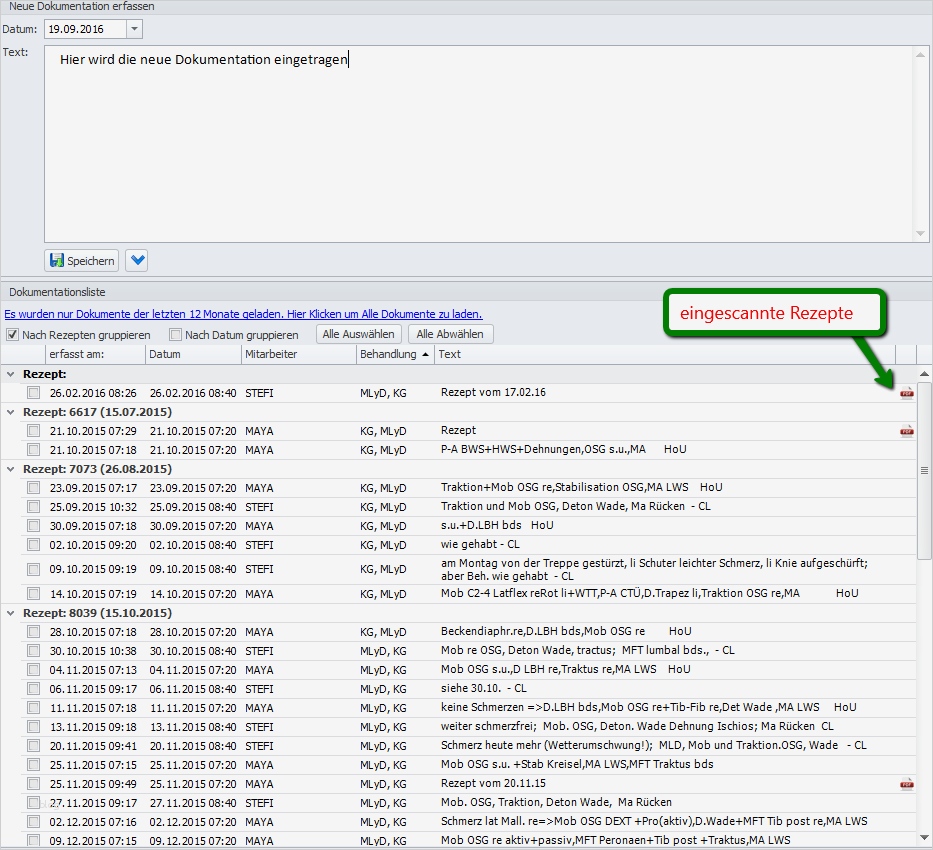Viewport: 933px width, 850px height.
Task: Collapse the 'Rezept: 6617 (15.07.2015)' group
Action: click(x=11, y=412)
